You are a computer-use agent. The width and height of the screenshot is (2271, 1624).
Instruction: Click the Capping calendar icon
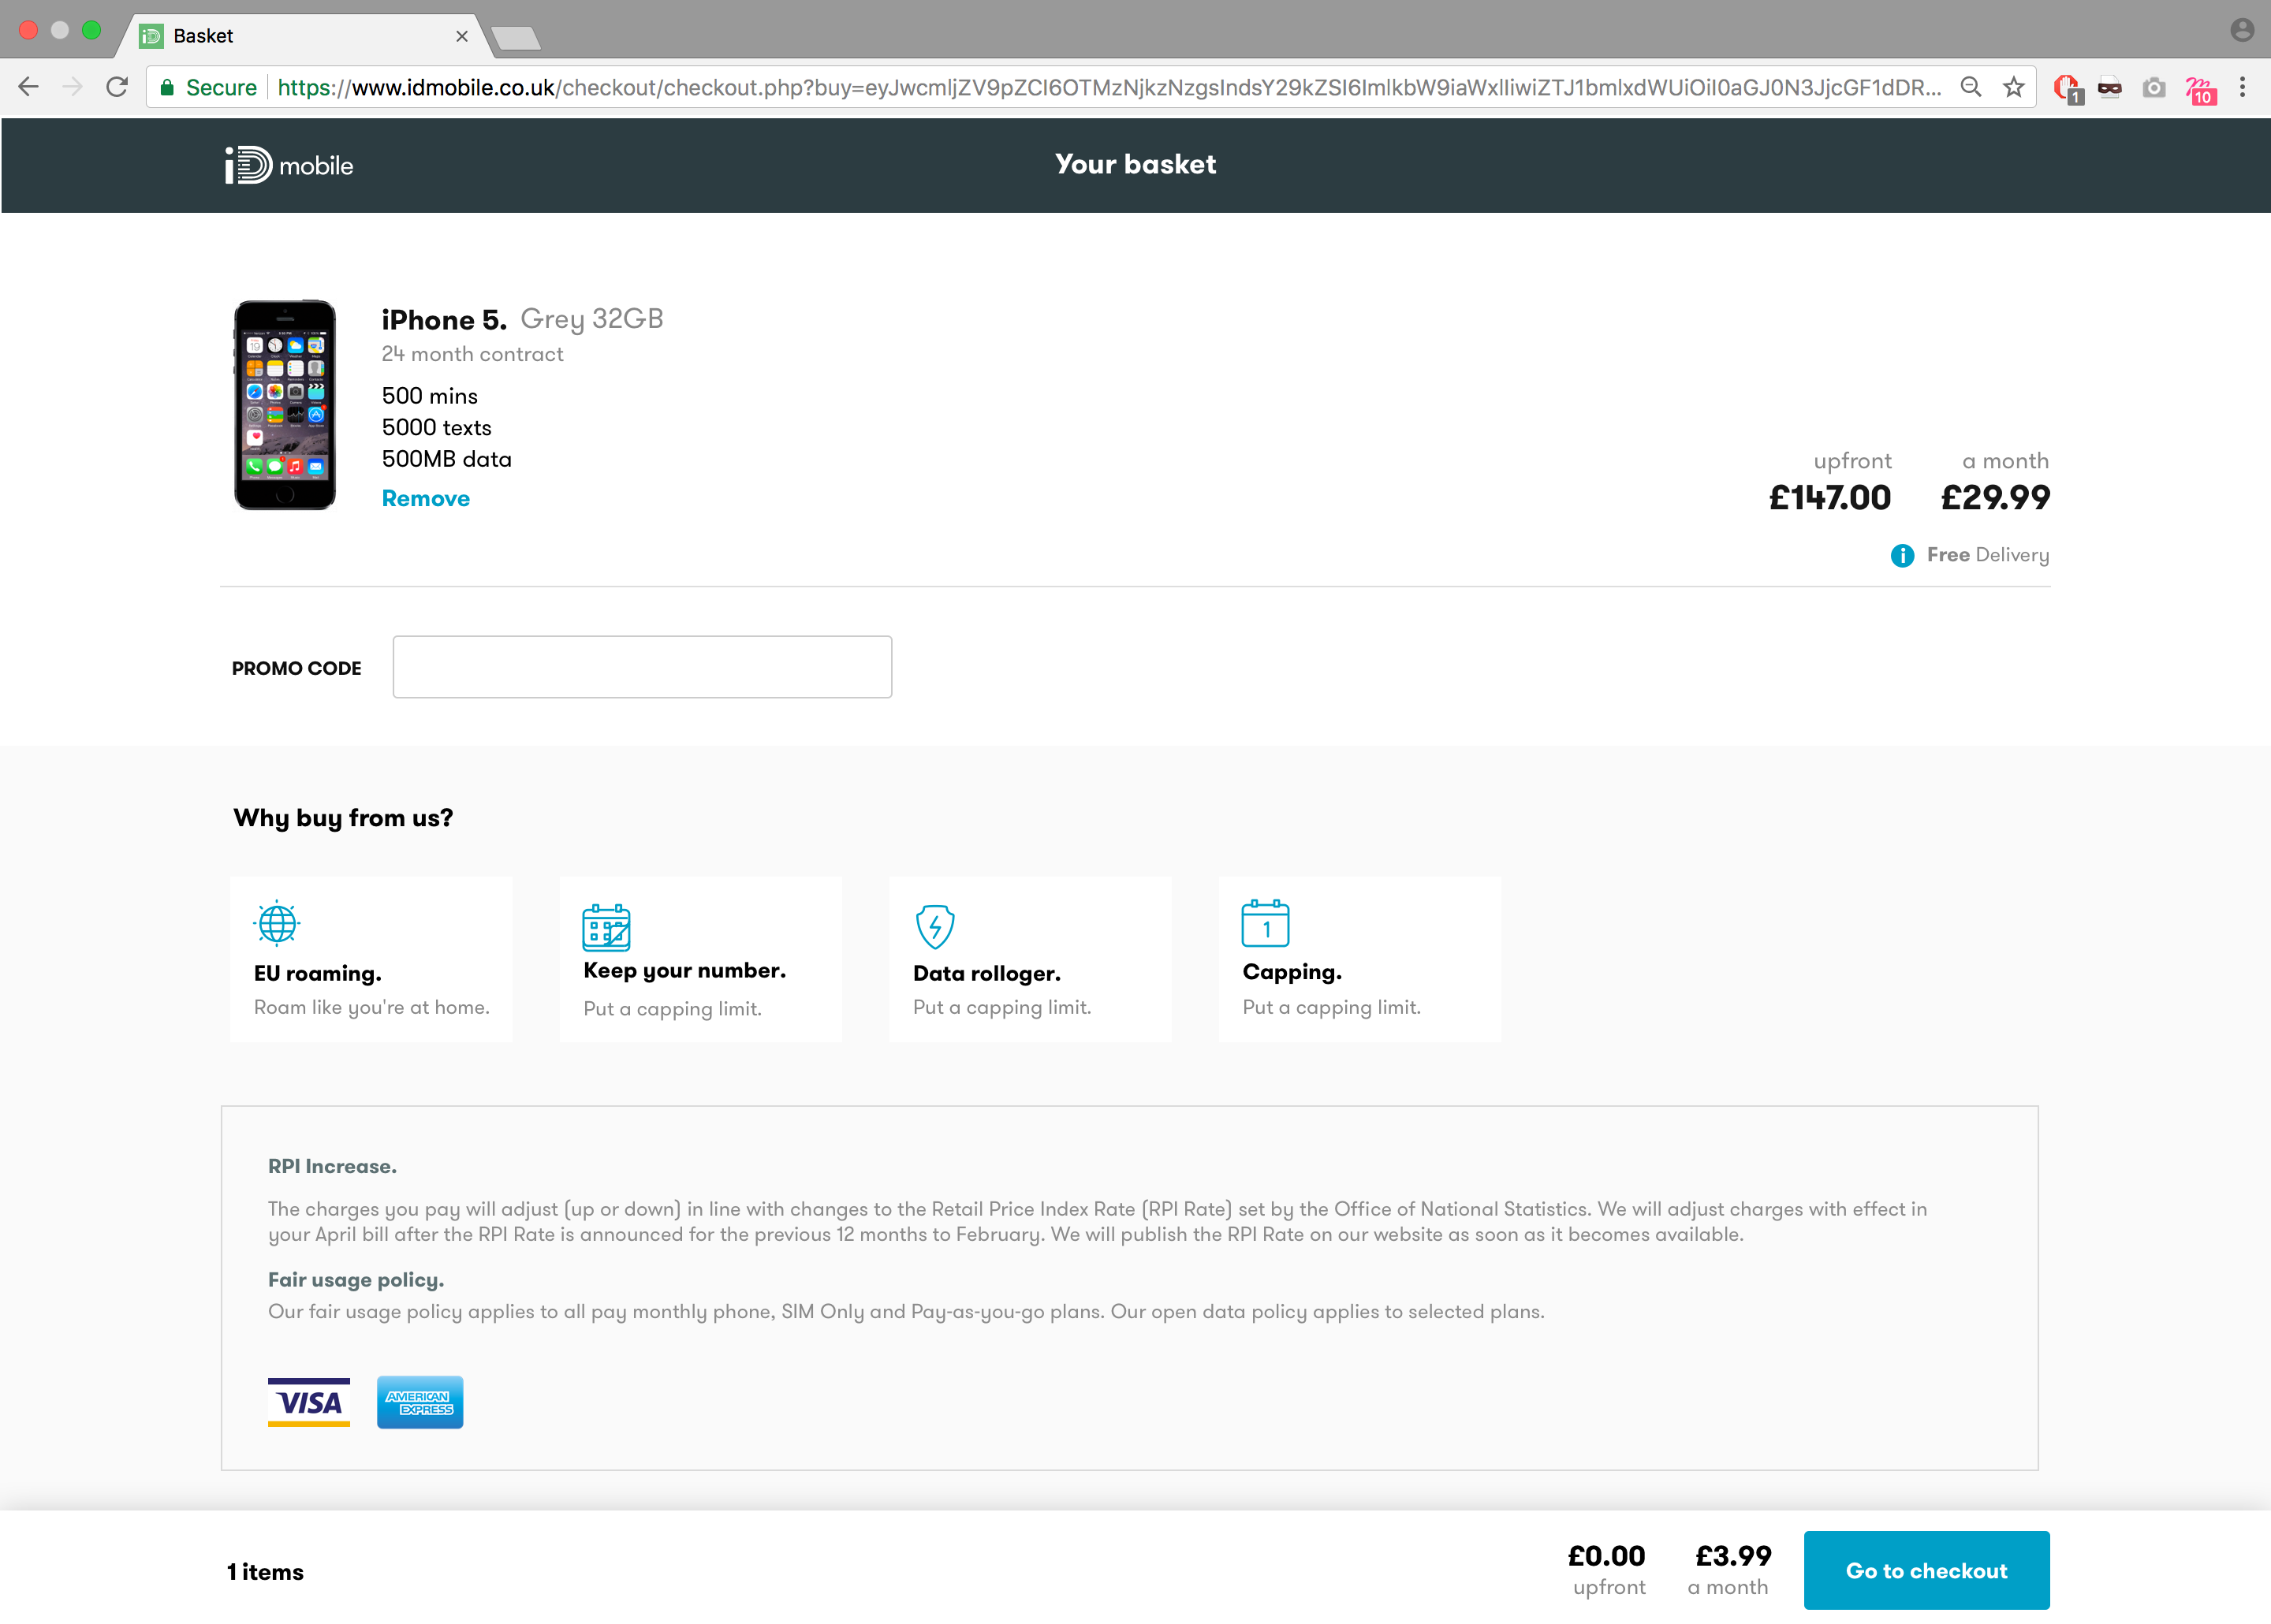point(1265,923)
